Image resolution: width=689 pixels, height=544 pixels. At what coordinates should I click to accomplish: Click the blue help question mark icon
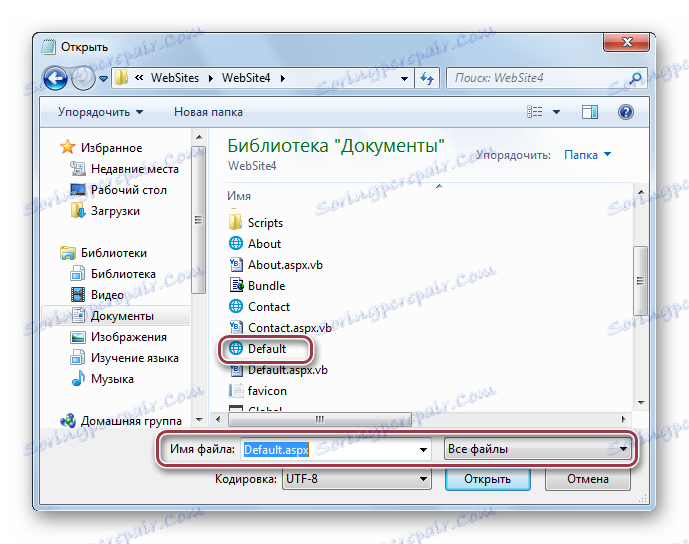[x=626, y=112]
